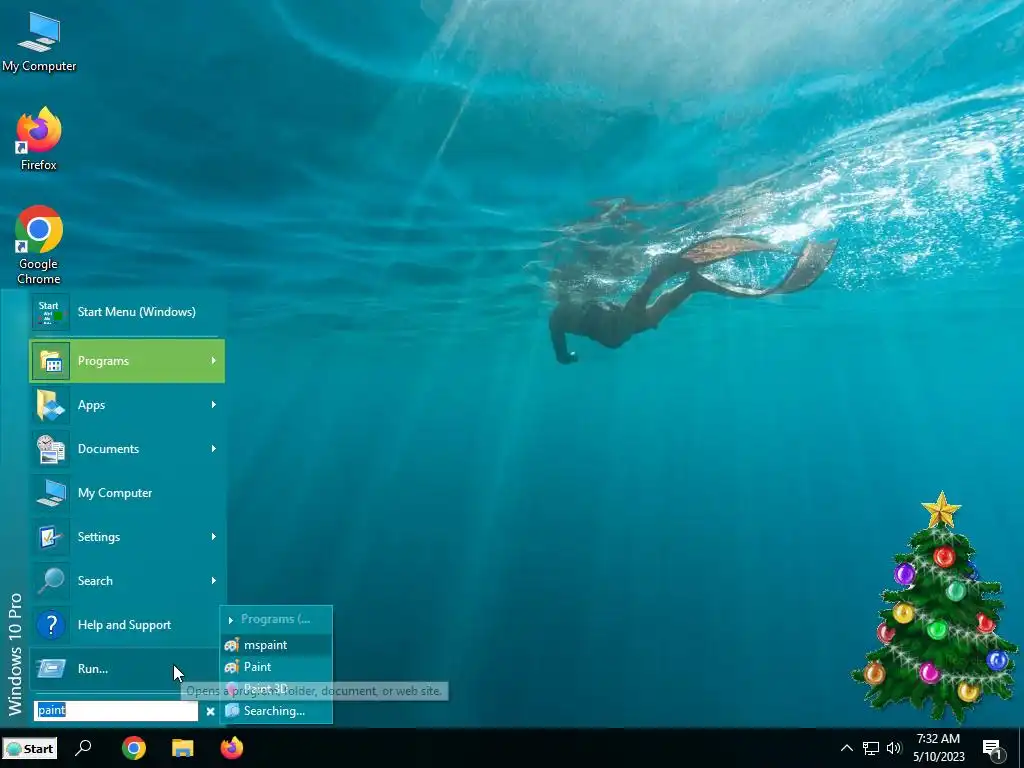Click the Documents icon in start menu
Screen dimensions: 1024x768
point(51,449)
